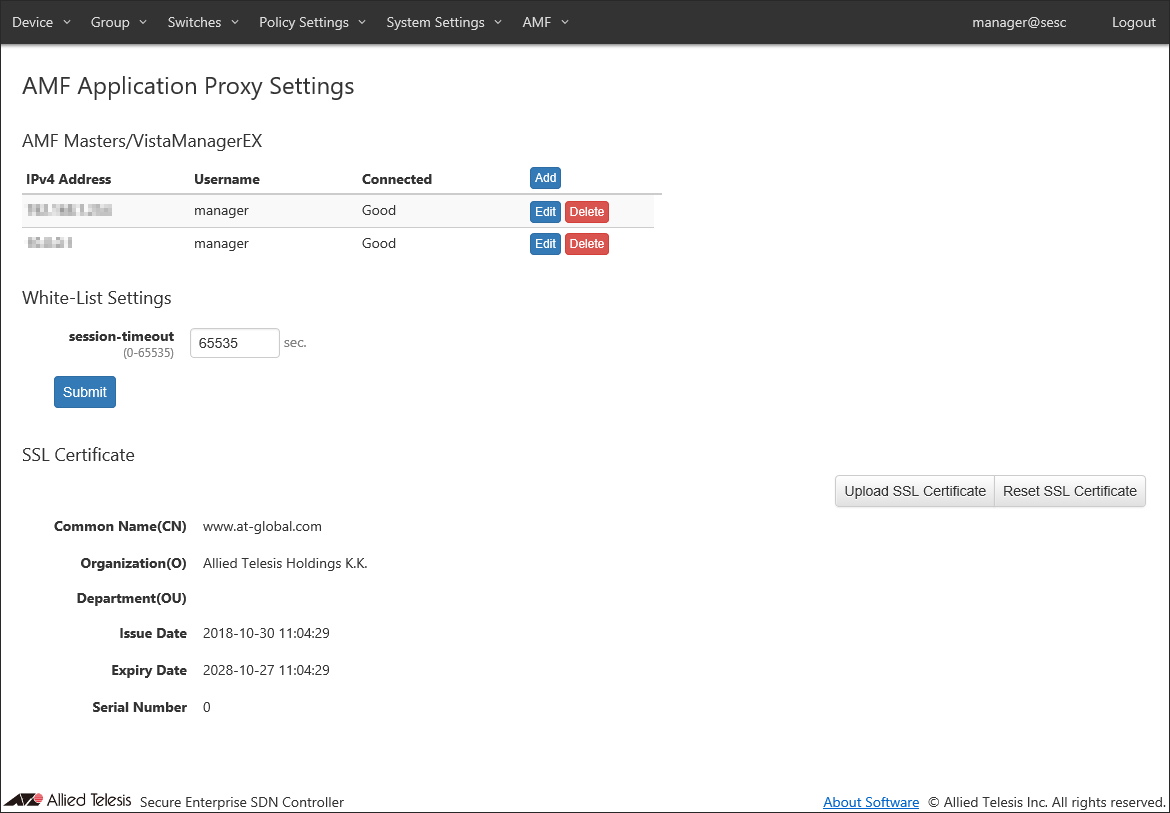Edit the first AMF Master row
Image resolution: width=1170 pixels, height=813 pixels.
545,212
